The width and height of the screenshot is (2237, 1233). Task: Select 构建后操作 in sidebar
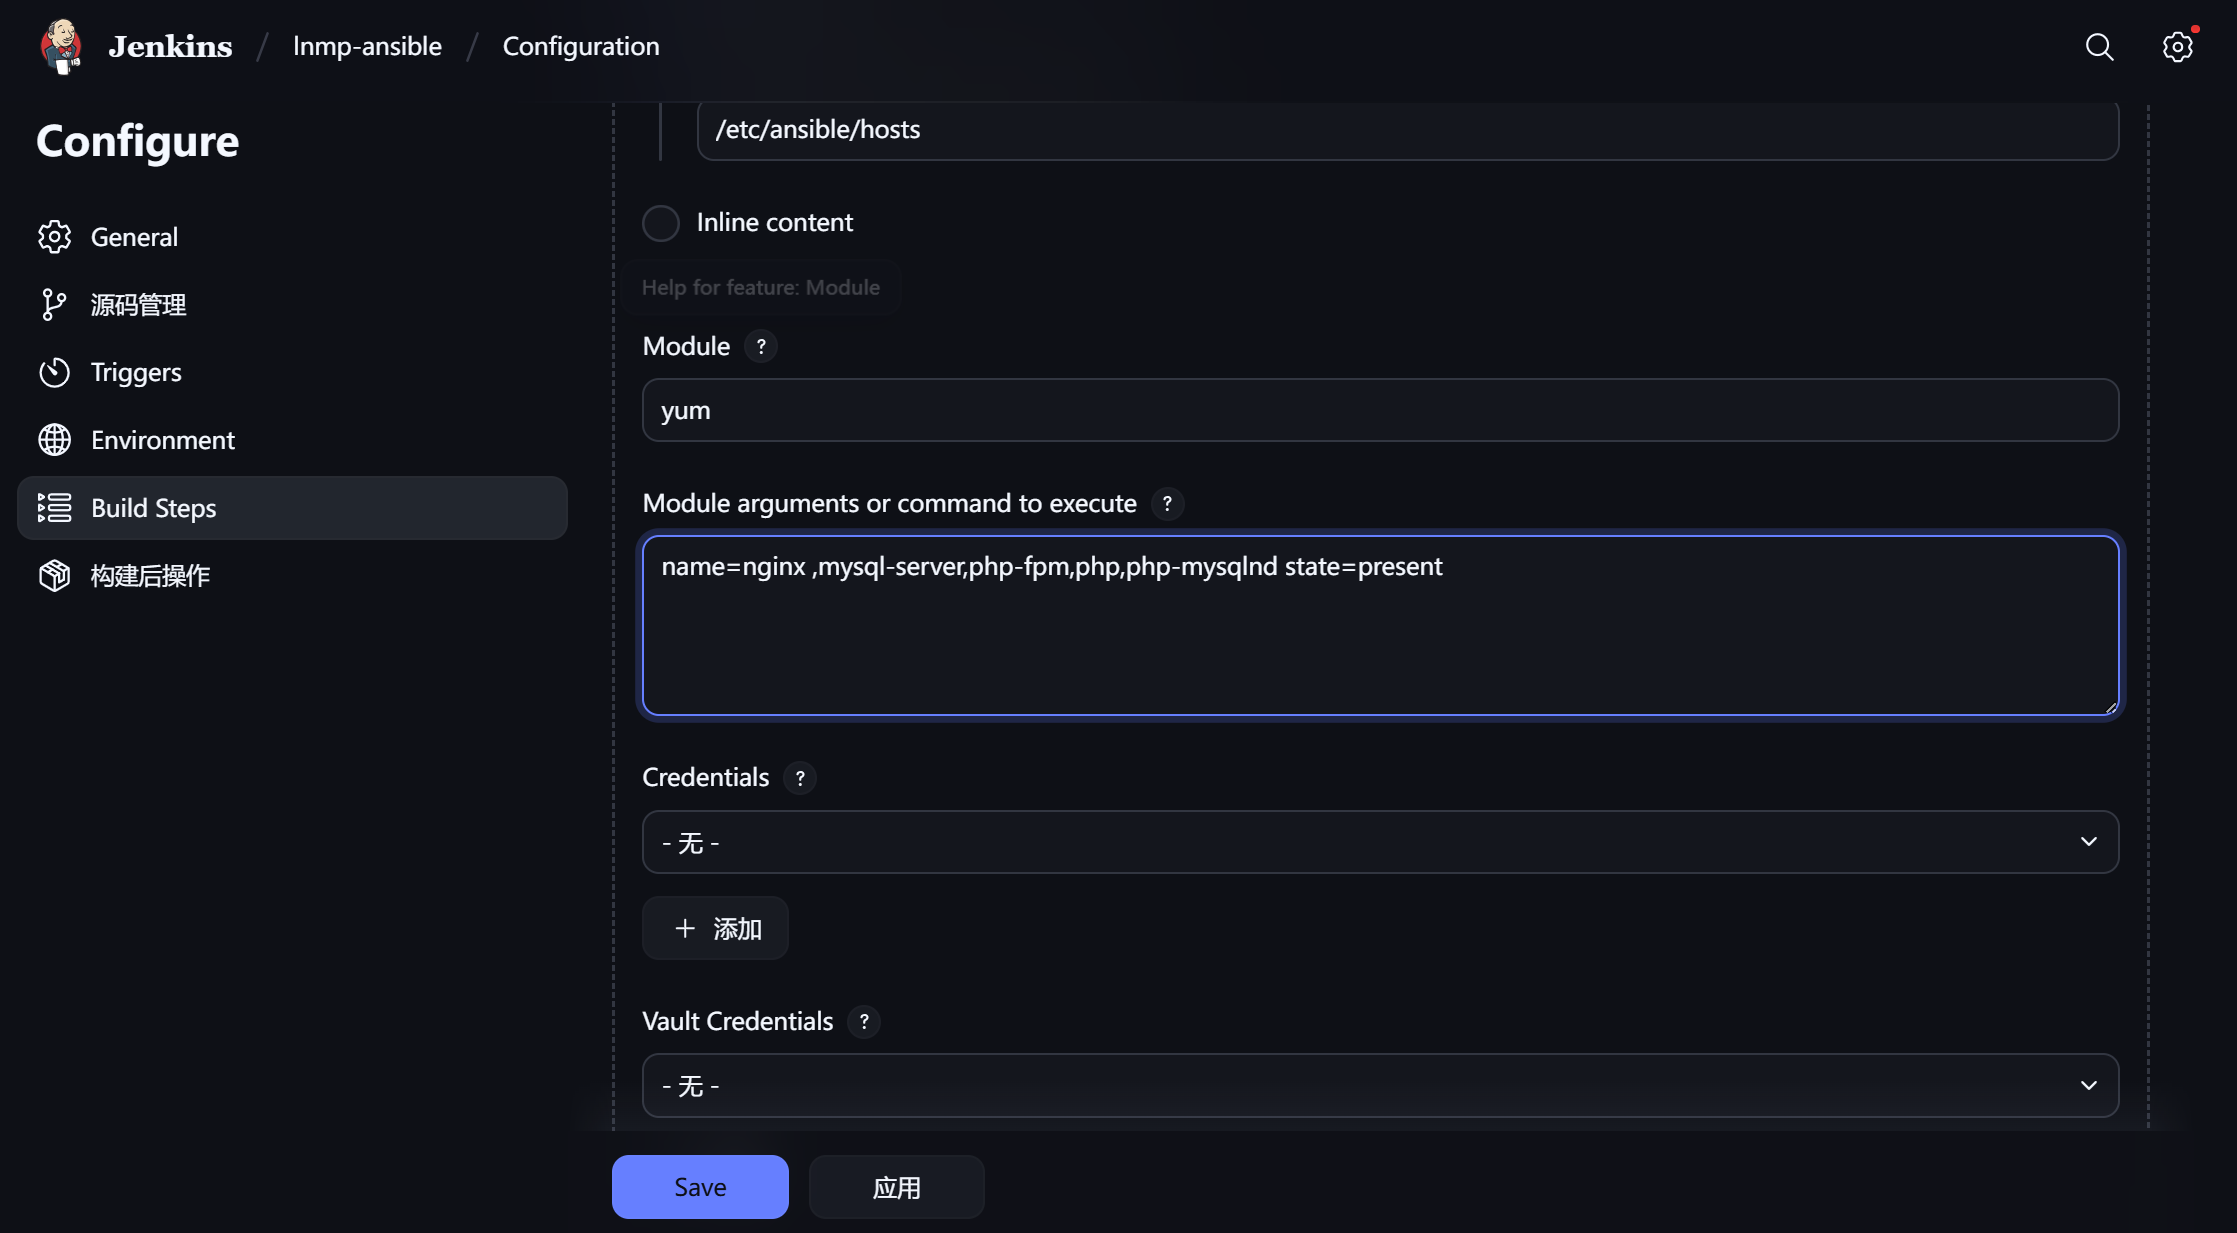click(150, 576)
